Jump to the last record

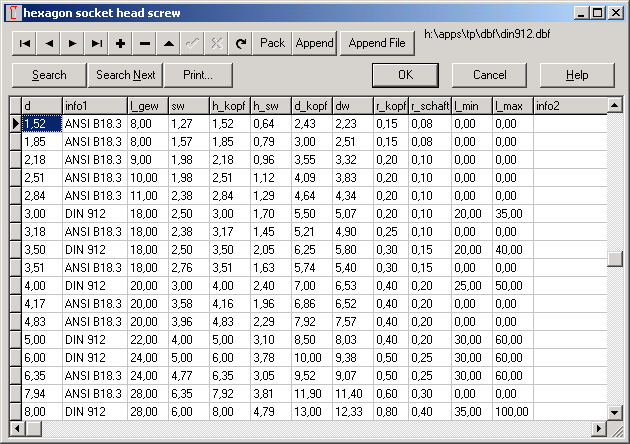coord(96,43)
